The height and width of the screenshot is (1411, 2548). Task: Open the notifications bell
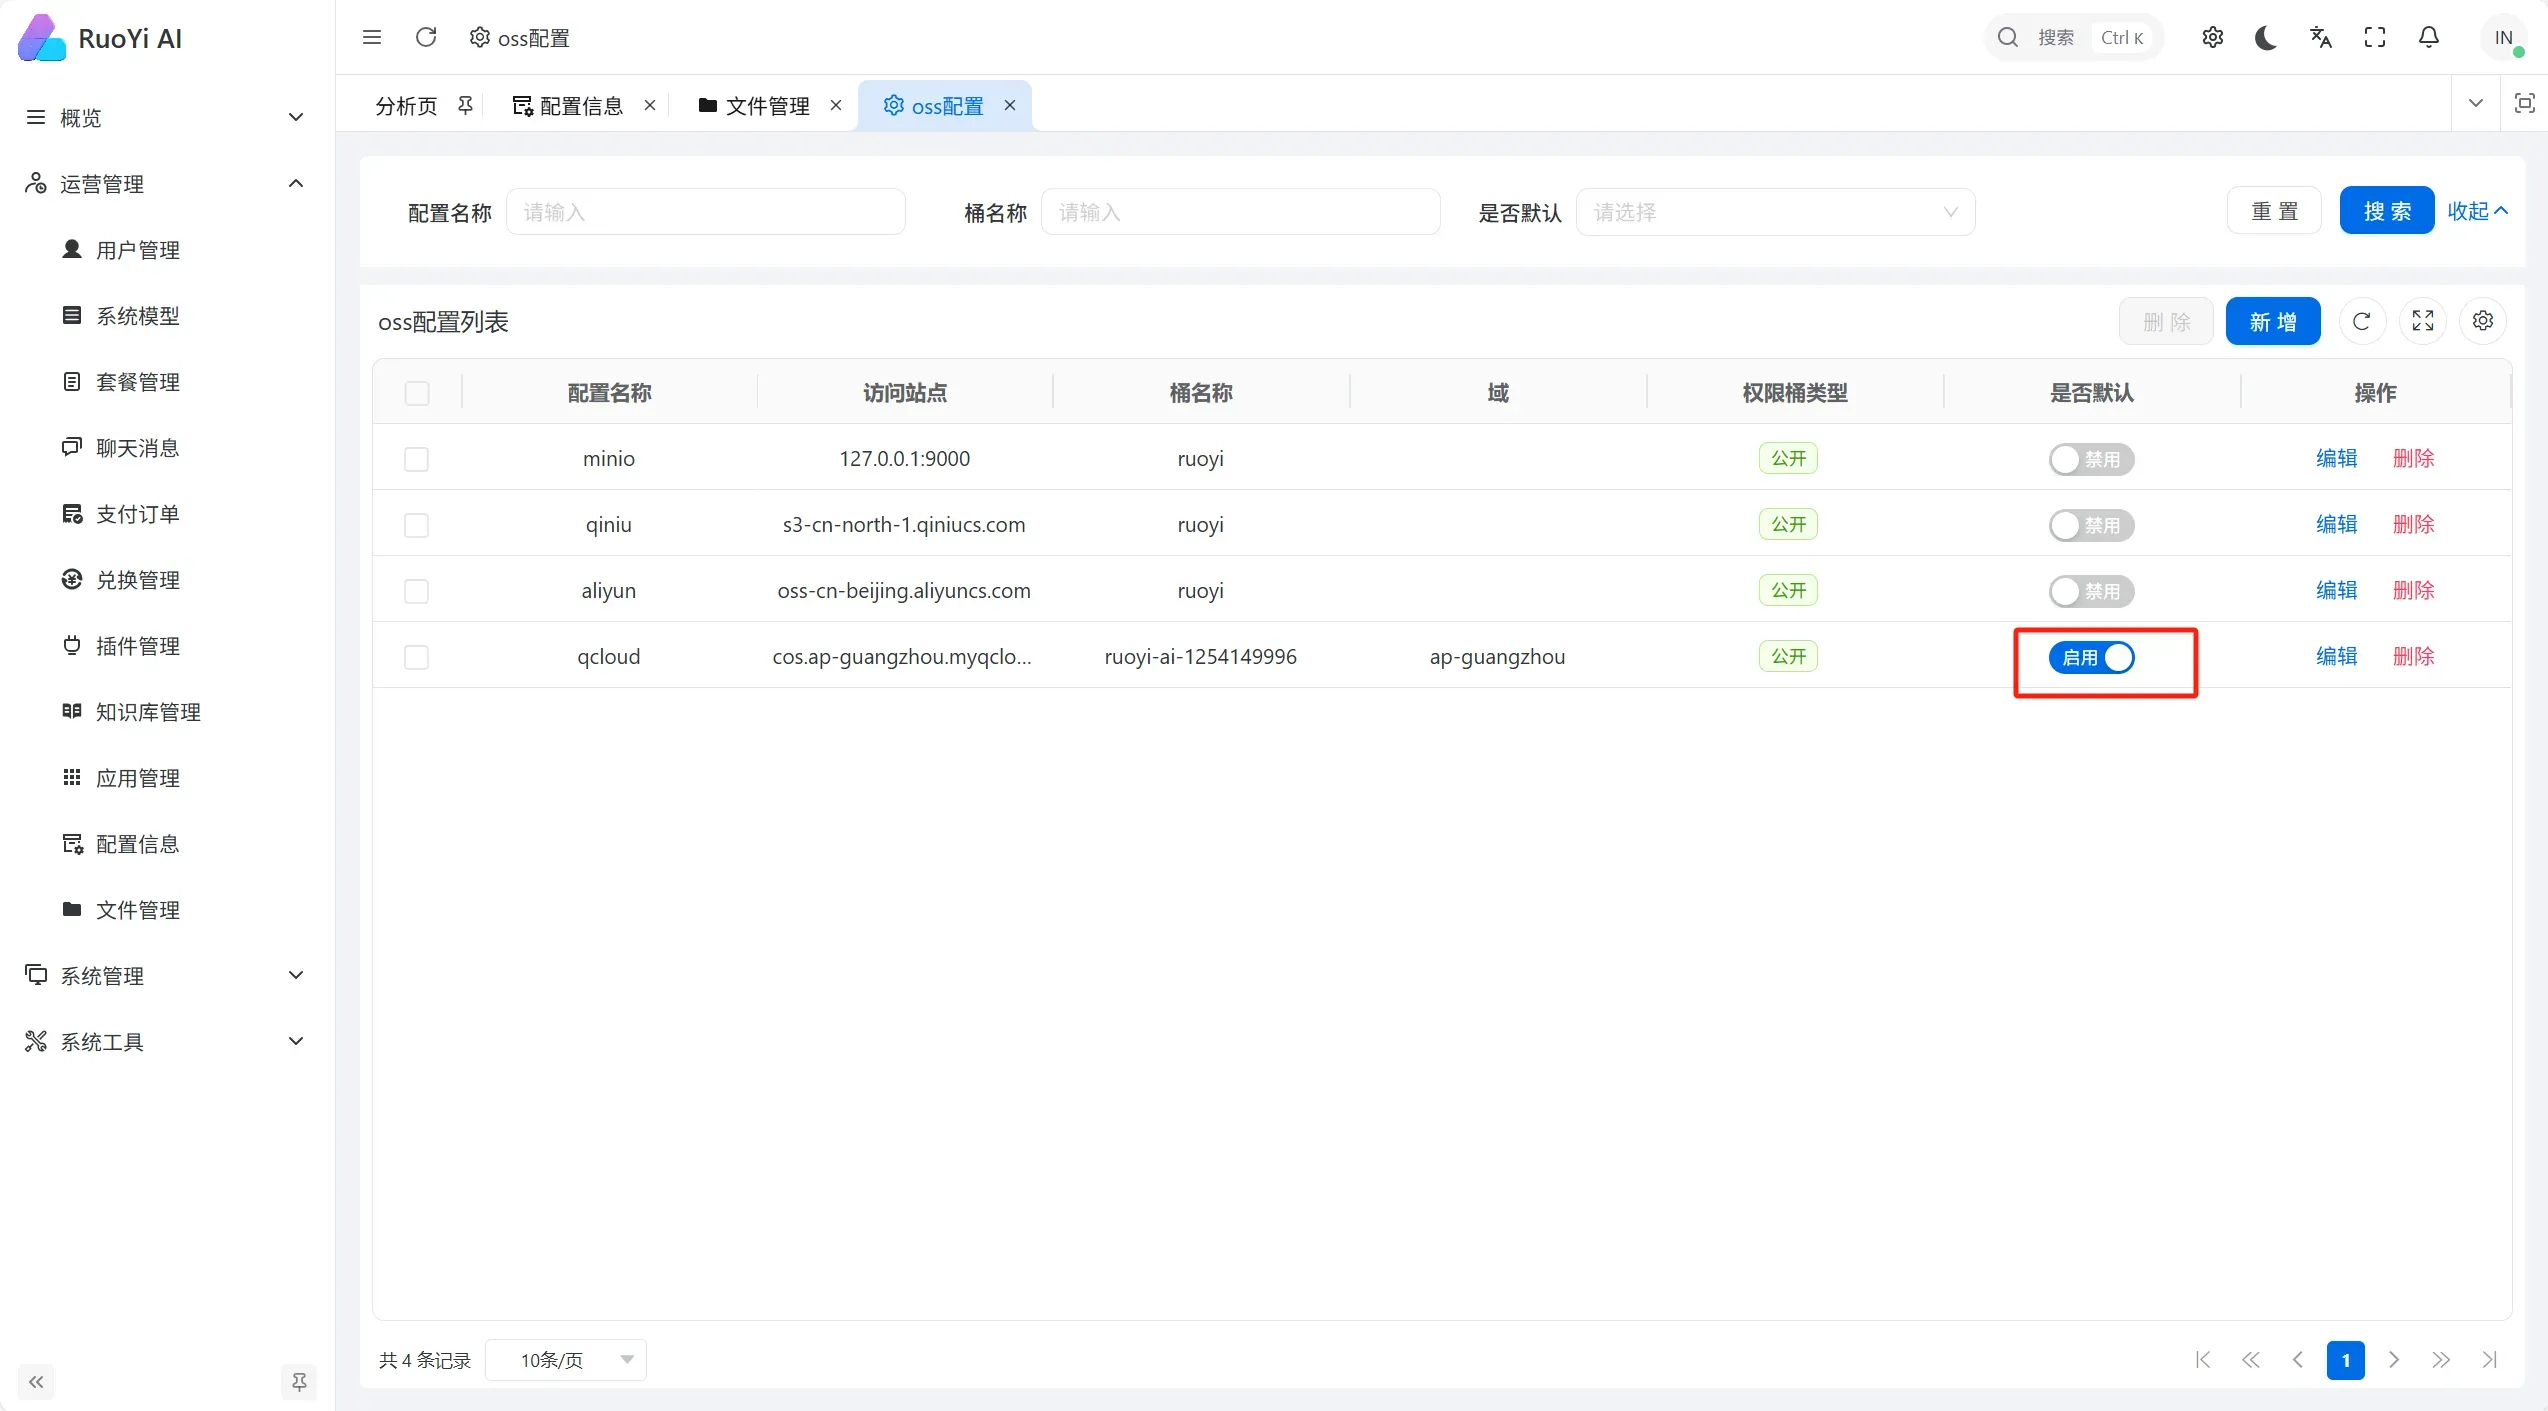2428,38
